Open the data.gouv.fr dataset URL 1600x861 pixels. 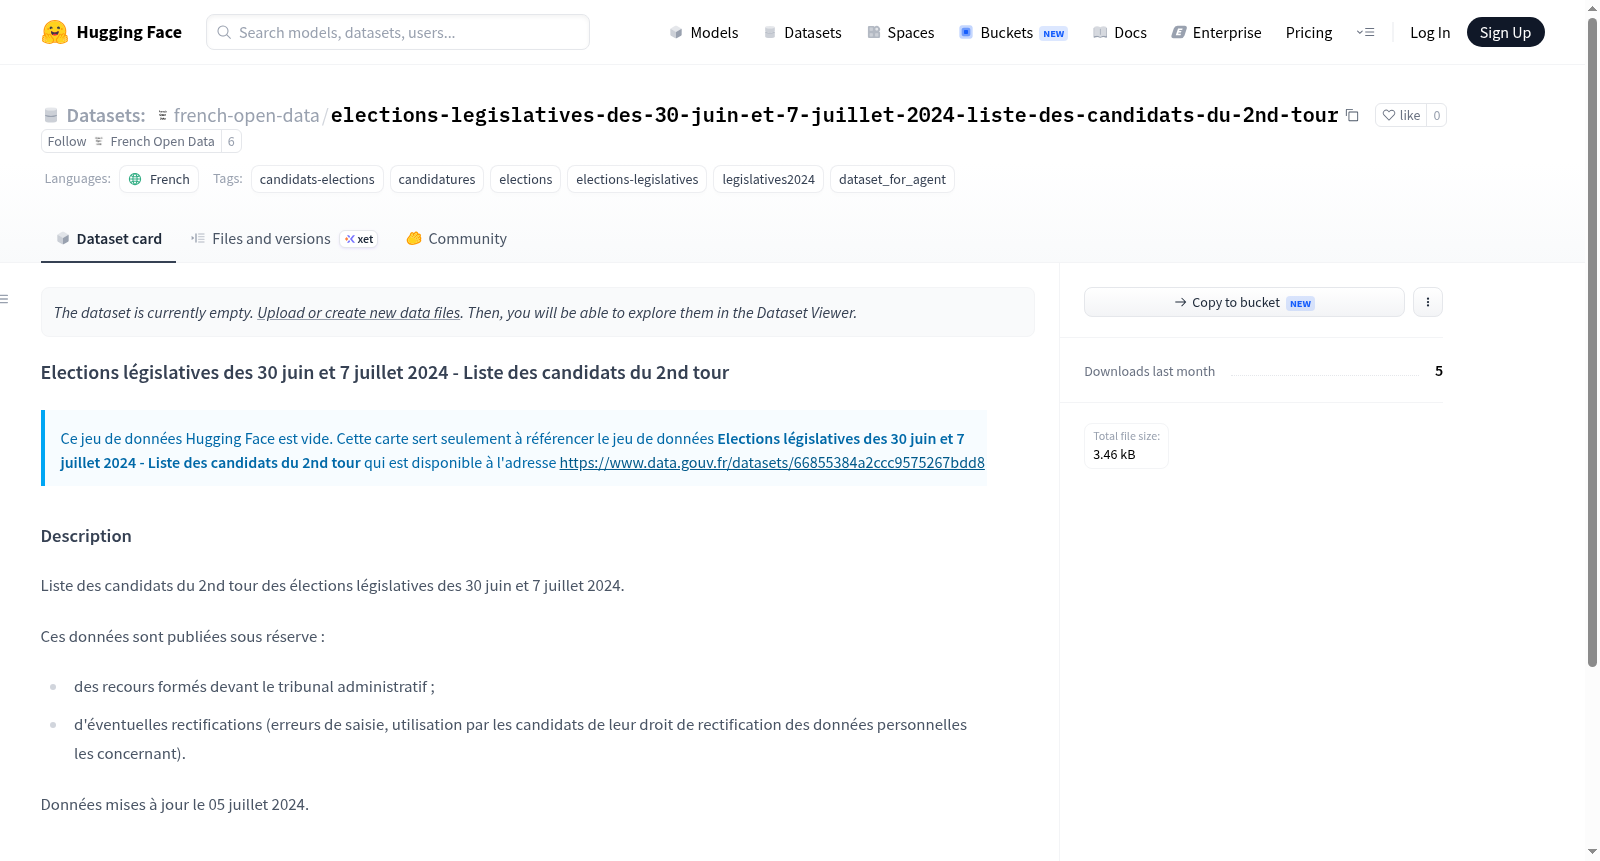pyautogui.click(x=772, y=462)
